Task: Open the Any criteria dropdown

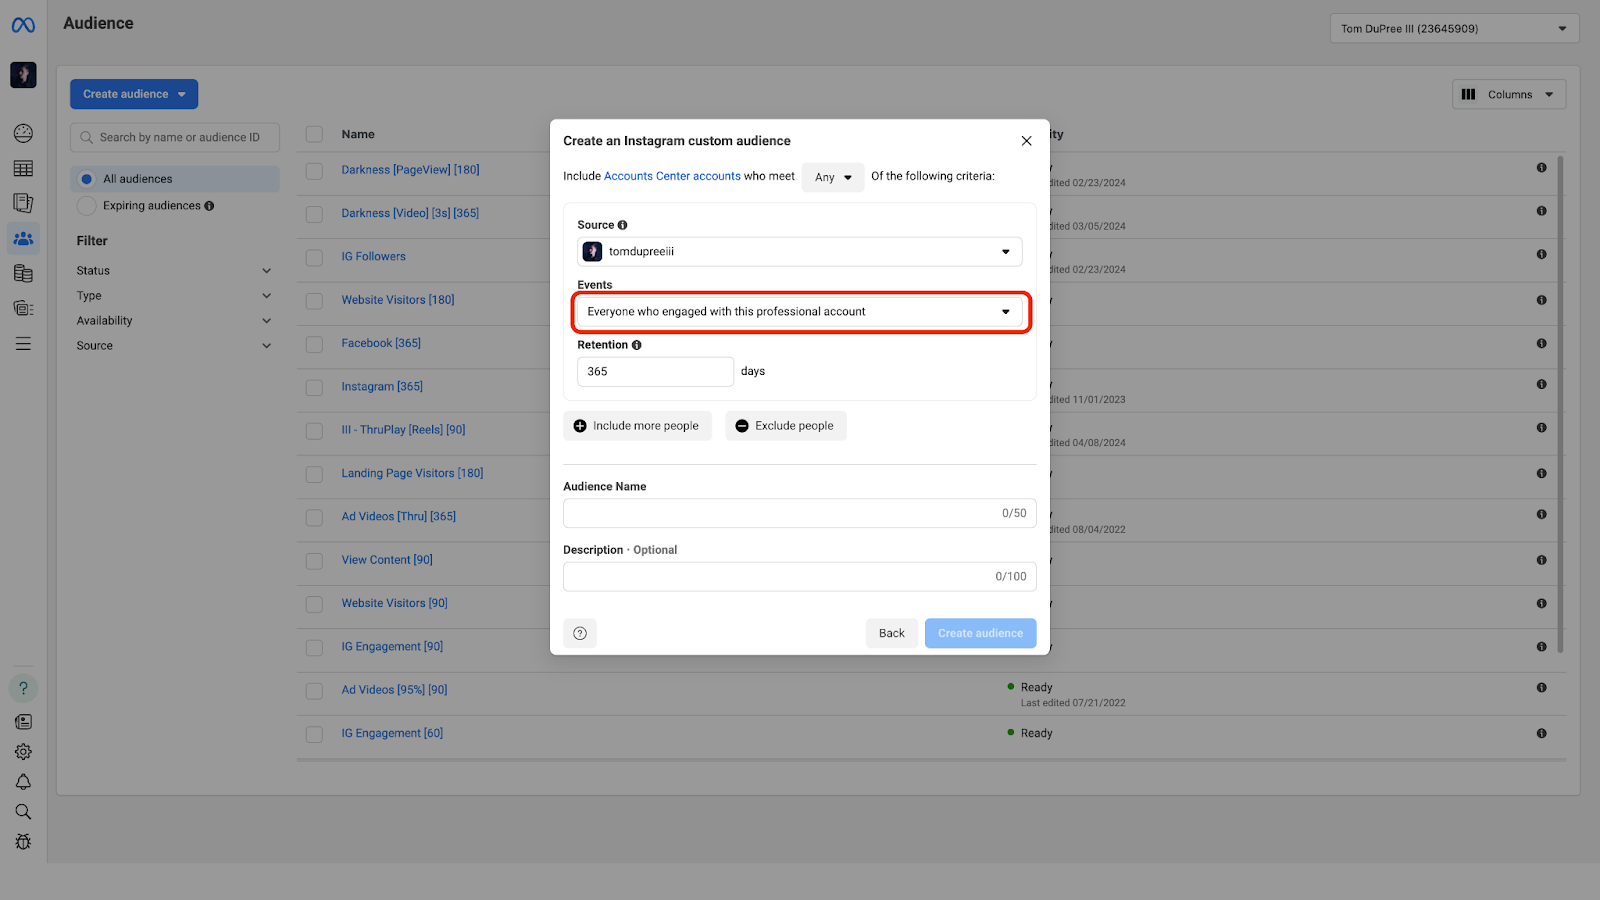Action: tap(833, 177)
